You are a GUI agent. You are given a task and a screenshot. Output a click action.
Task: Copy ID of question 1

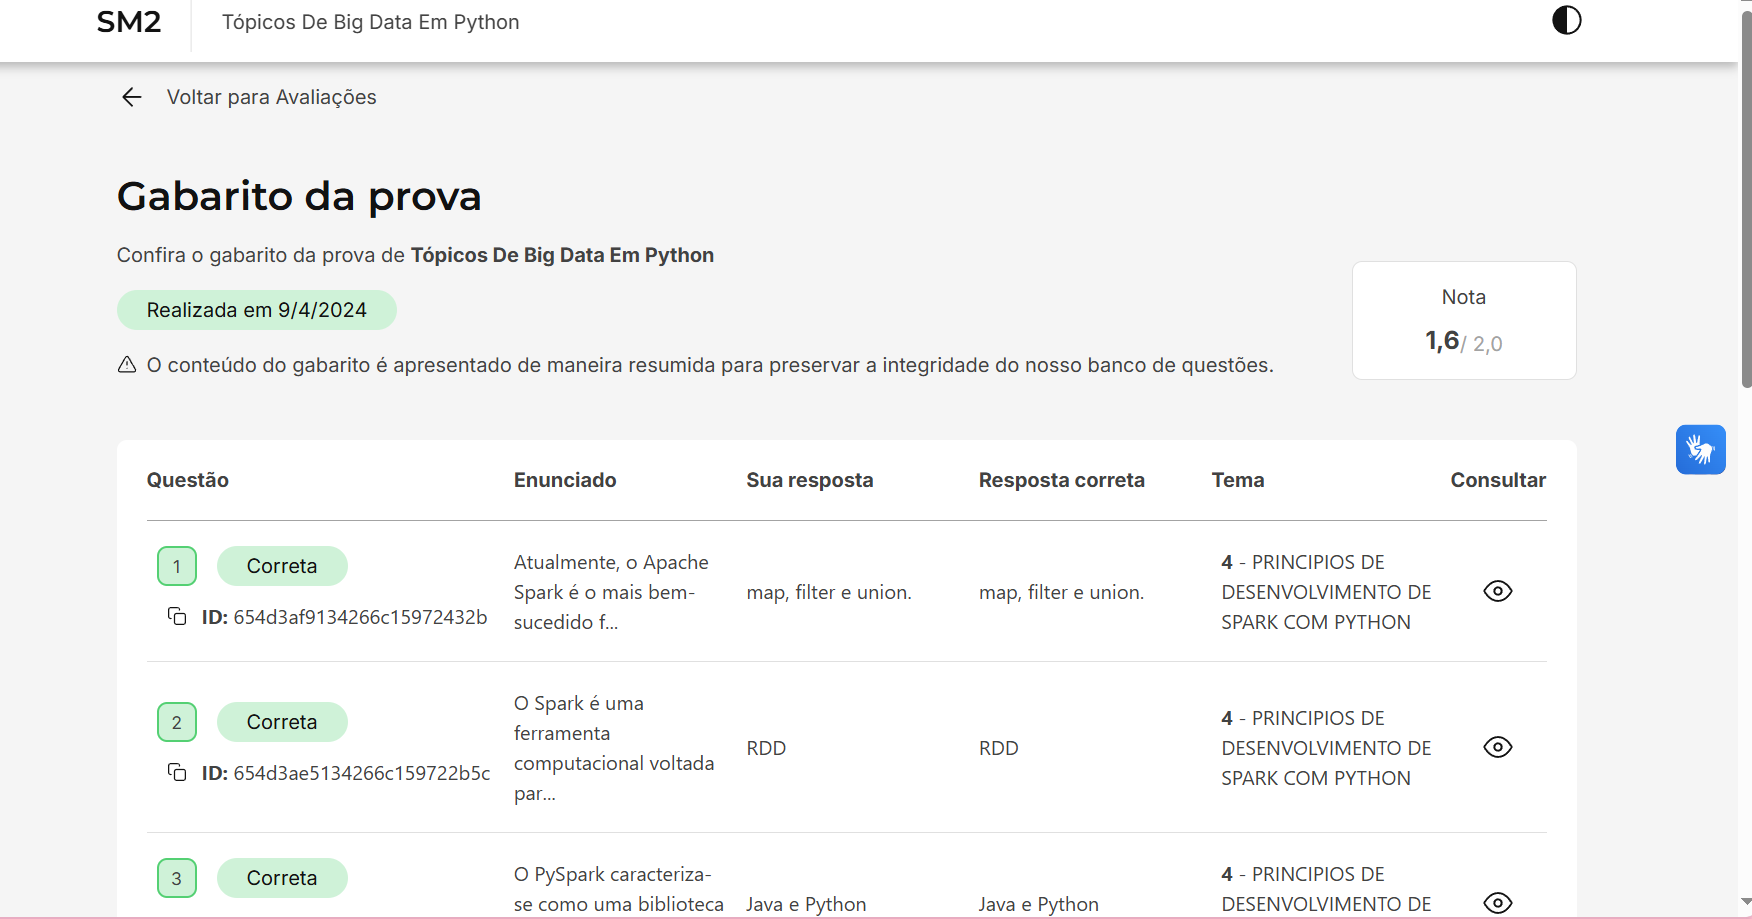click(177, 616)
